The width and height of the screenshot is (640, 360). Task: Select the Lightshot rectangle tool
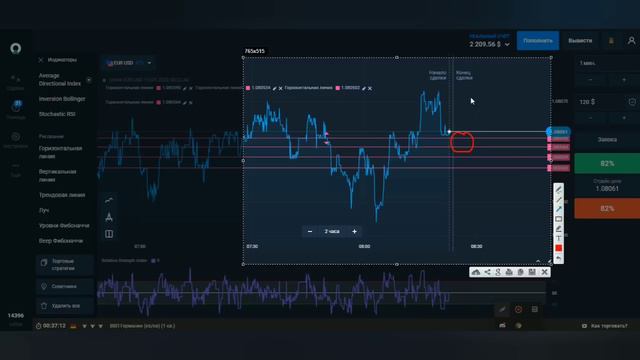(x=558, y=219)
